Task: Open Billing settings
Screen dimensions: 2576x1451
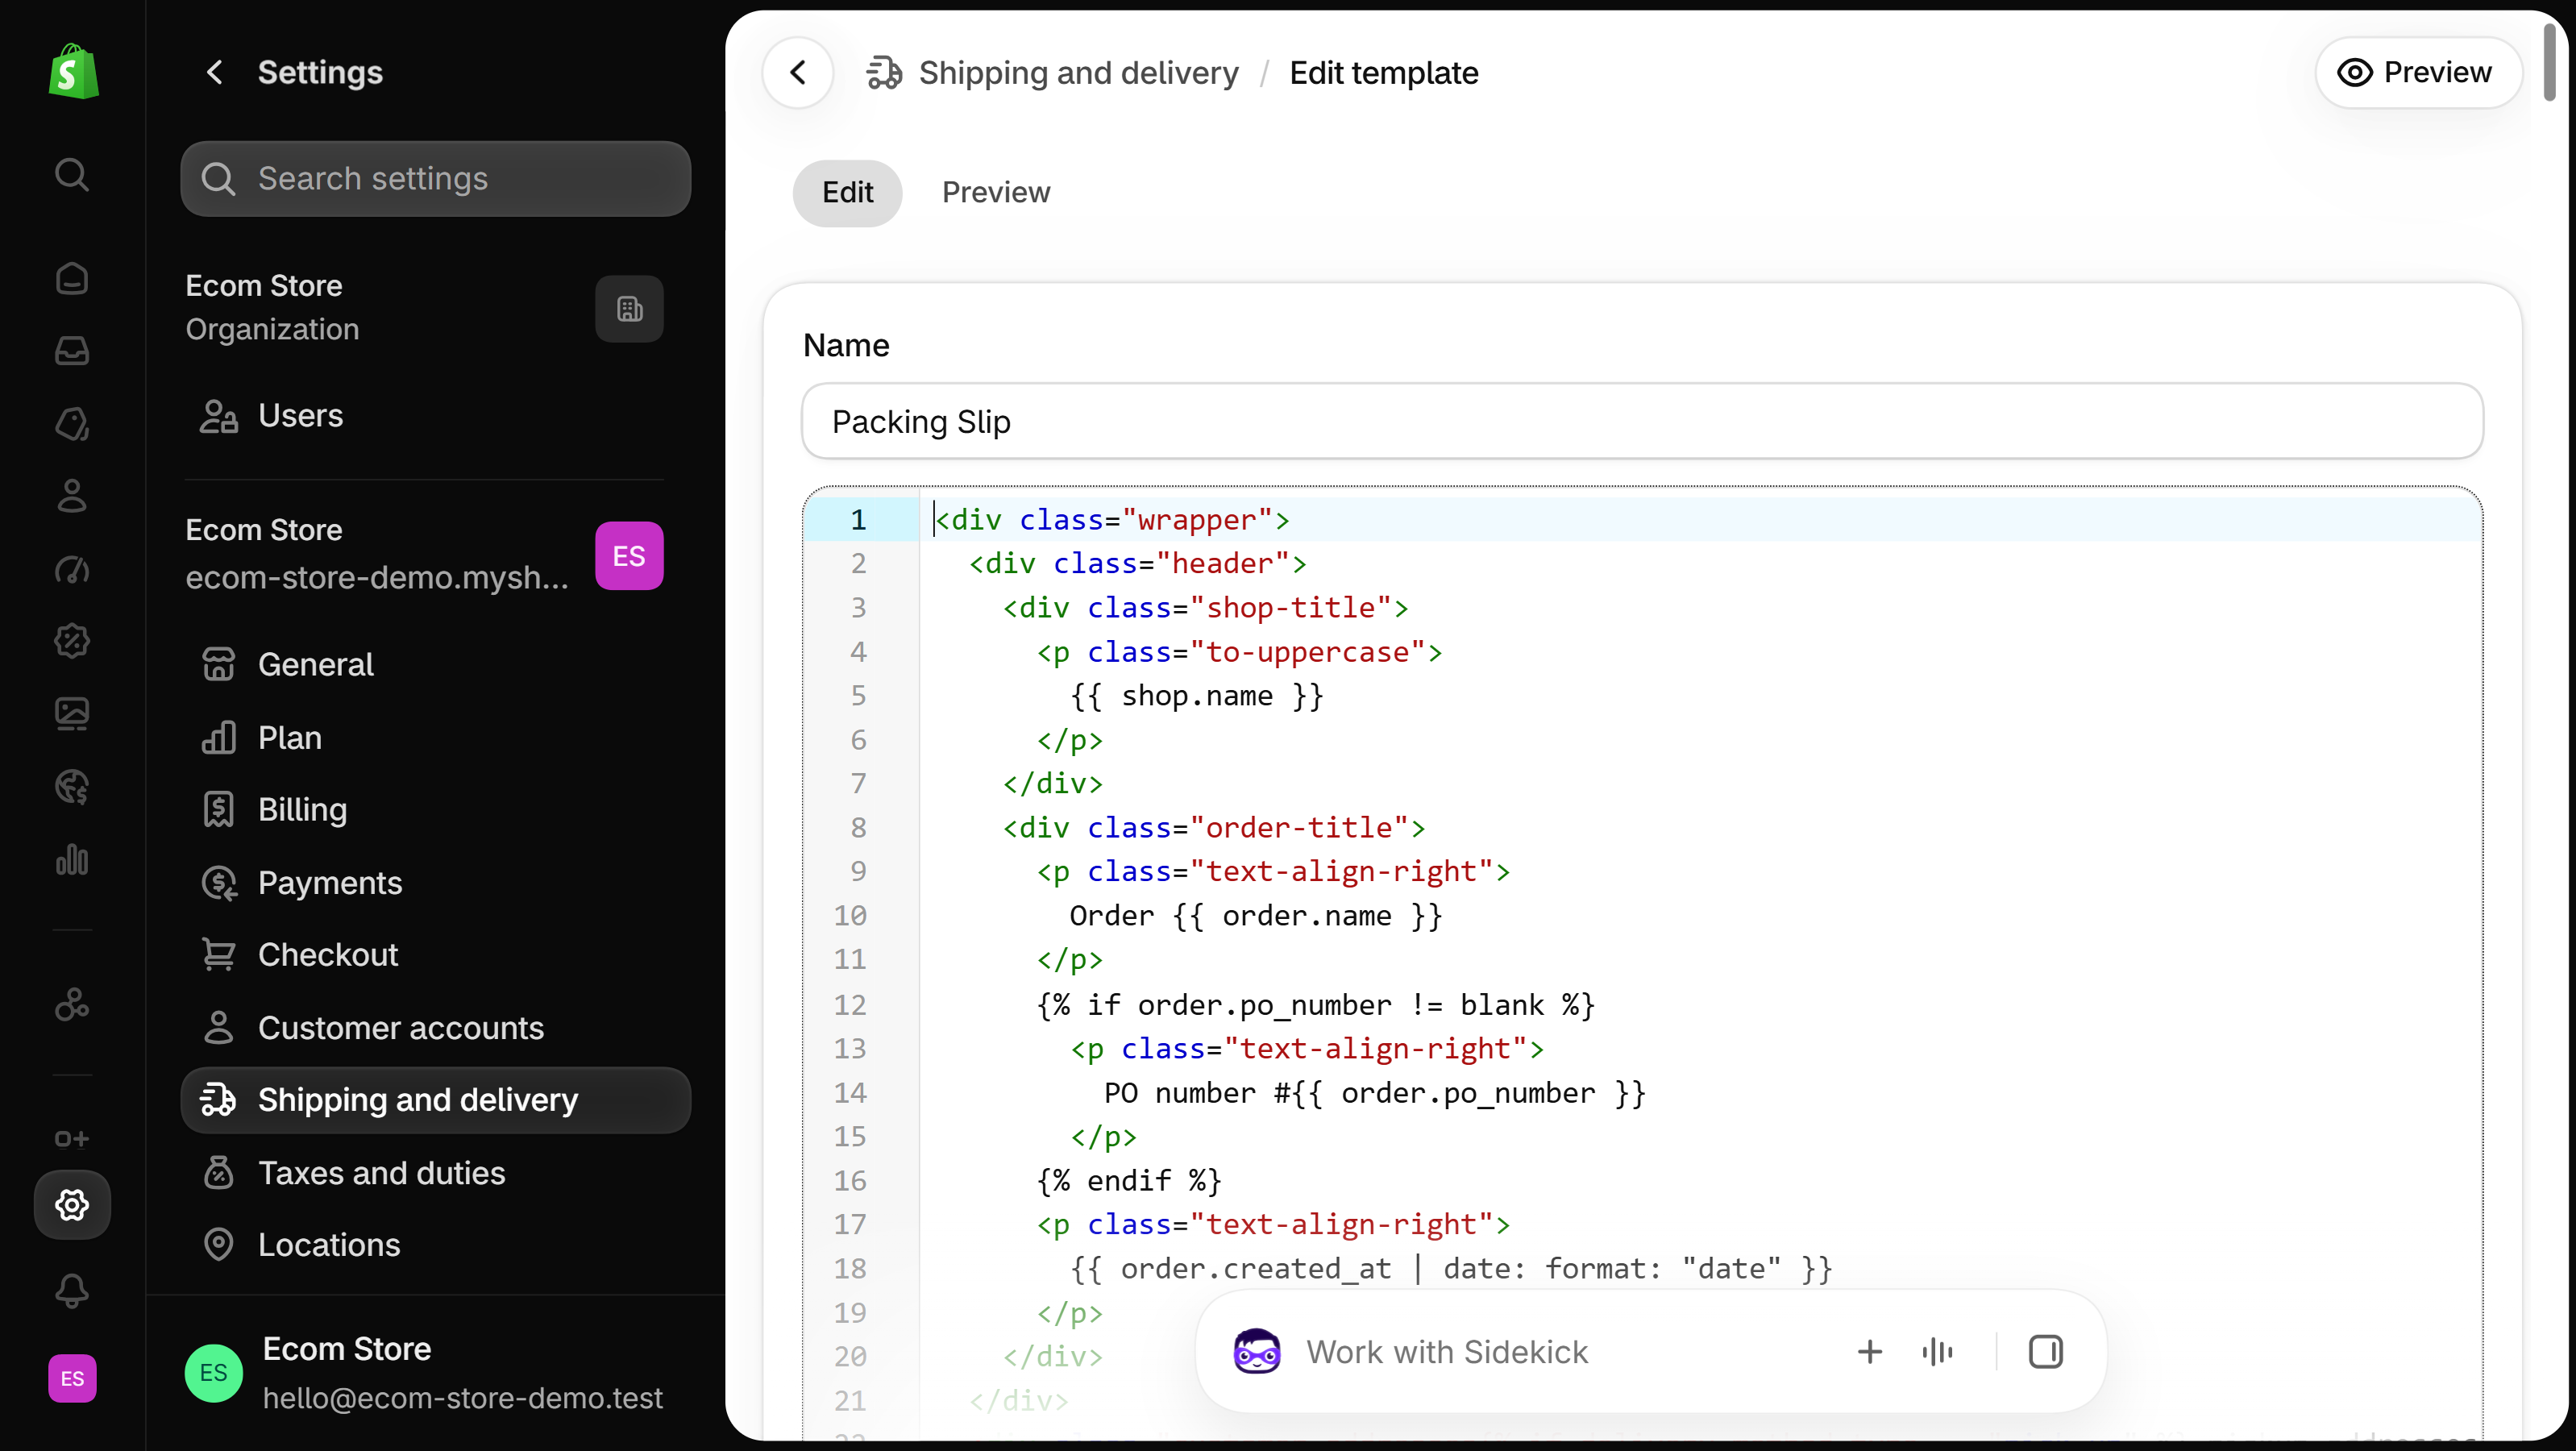Action: (436, 810)
